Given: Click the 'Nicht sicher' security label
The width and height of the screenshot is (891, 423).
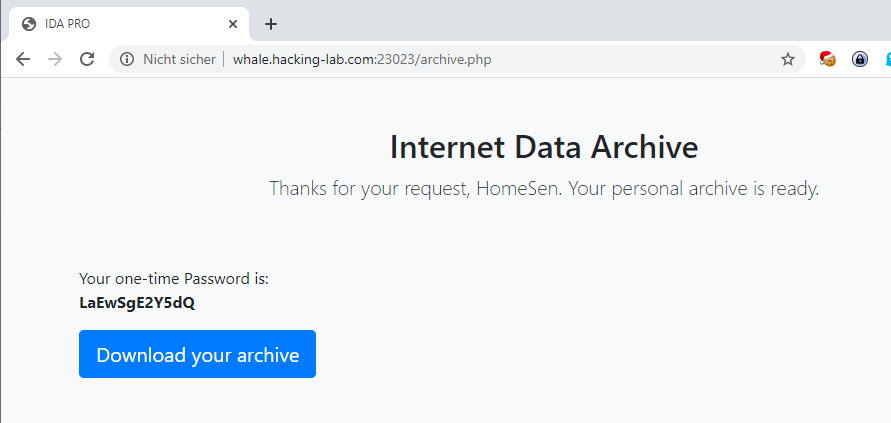Looking at the screenshot, I should point(179,59).
